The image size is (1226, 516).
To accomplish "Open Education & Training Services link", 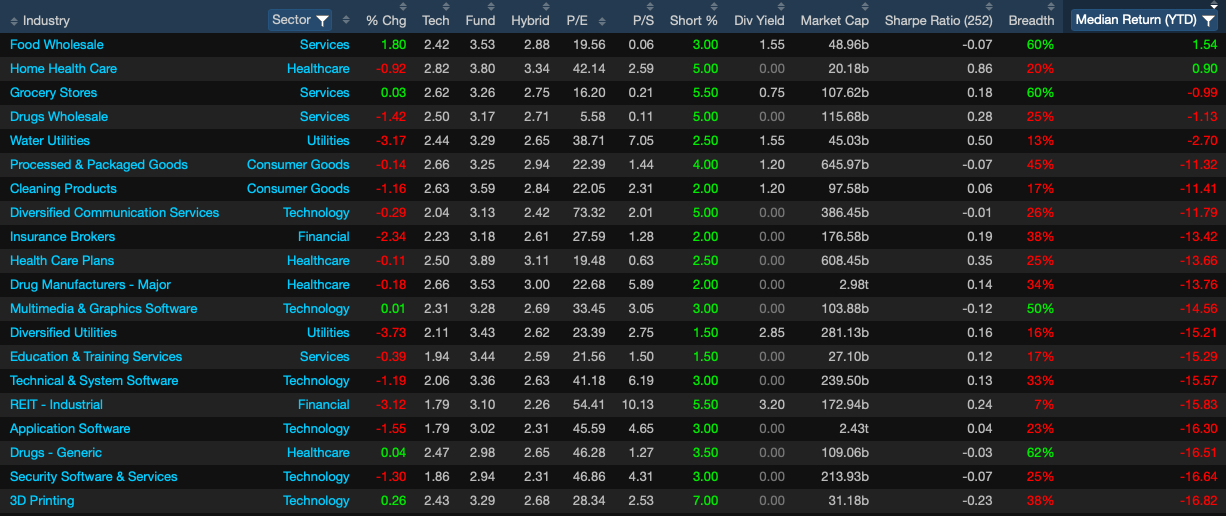I will (96, 357).
